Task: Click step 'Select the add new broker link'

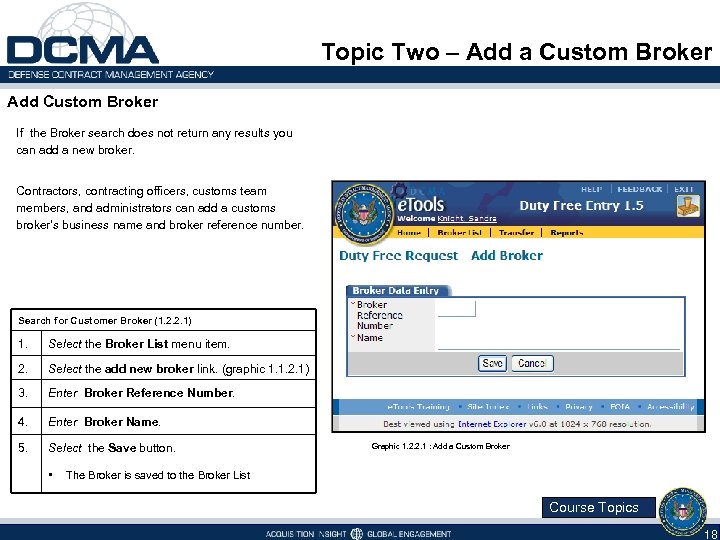Action: 179,369
